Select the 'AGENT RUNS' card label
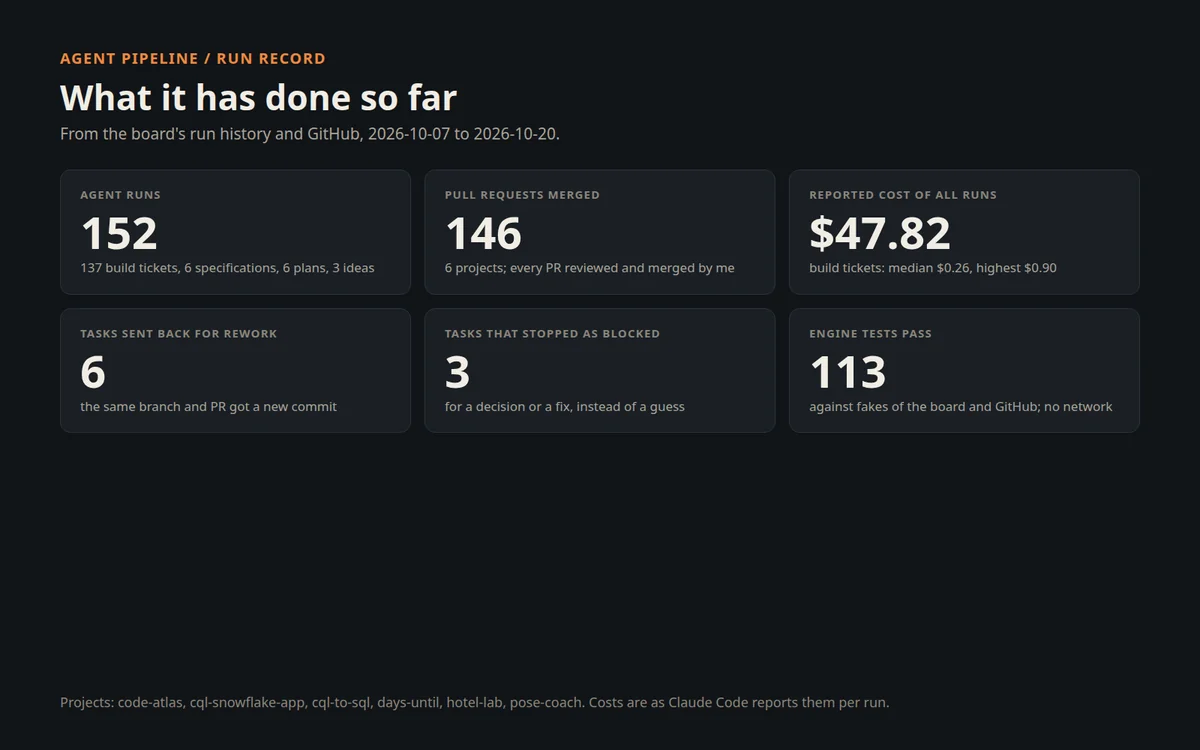1200x750 pixels. tap(120, 195)
